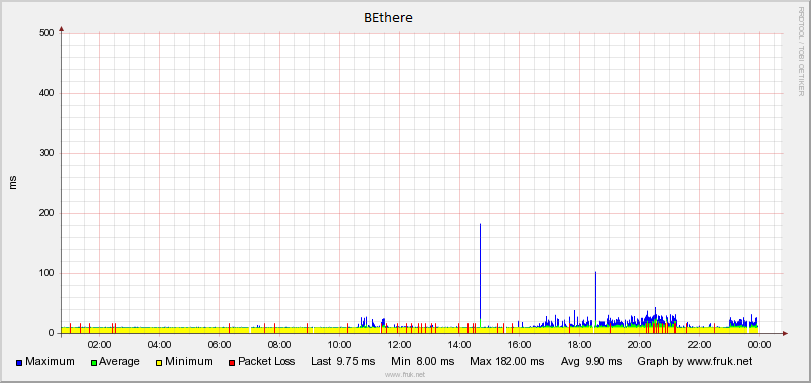Click the small www.fruk.net footer watermark

[405, 374]
